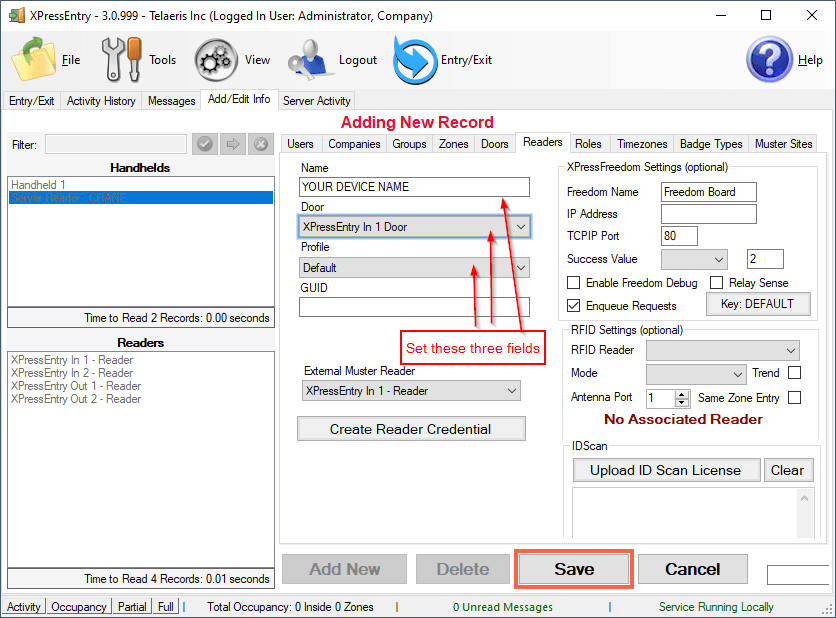Click the Name input field

(414, 187)
